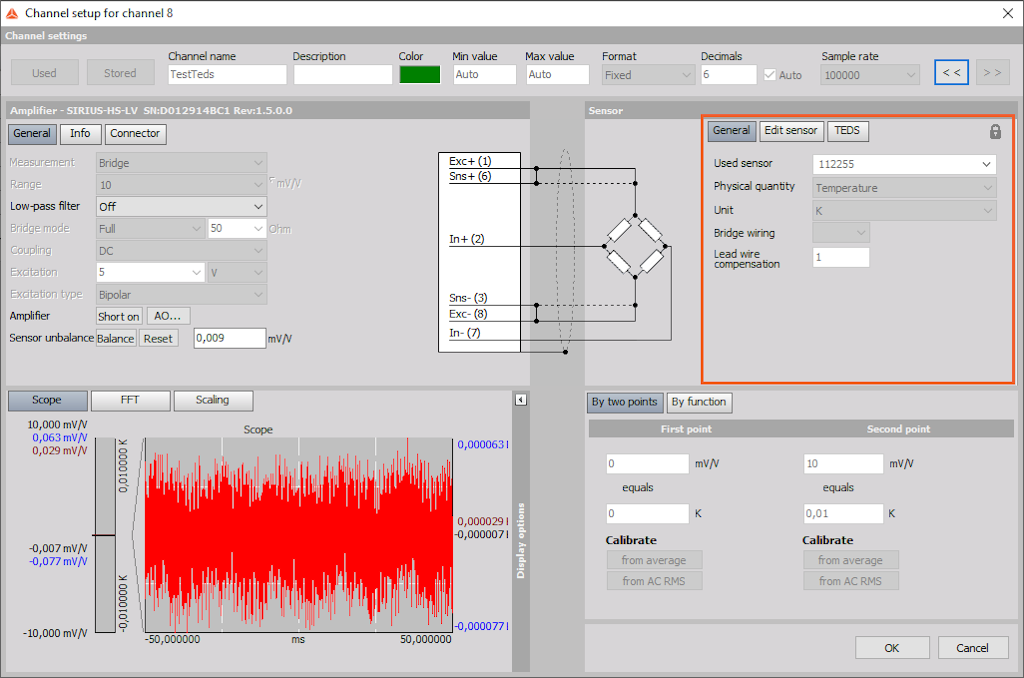Click the Channel name field
This screenshot has height=678, width=1024.
[x=227, y=74]
